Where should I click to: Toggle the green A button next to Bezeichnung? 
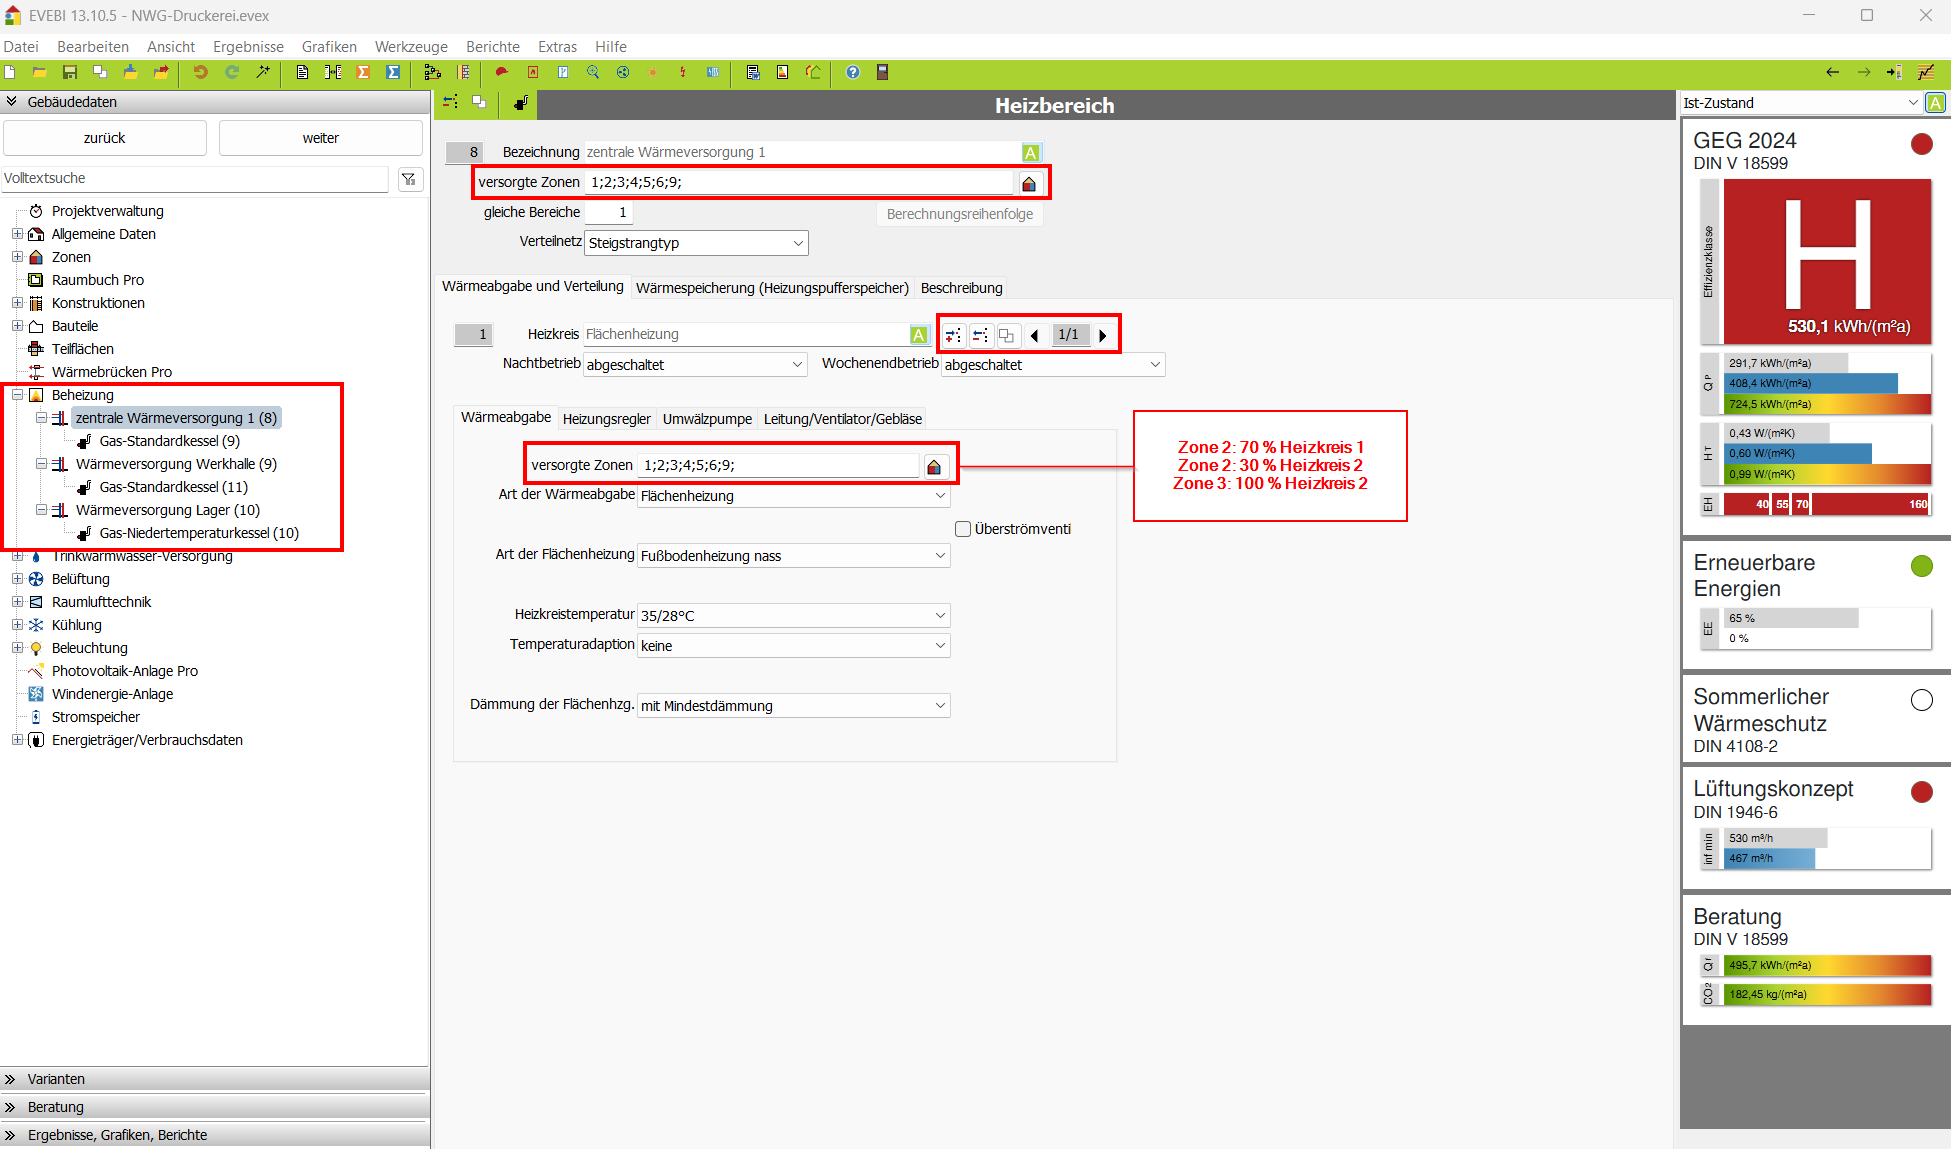click(1030, 153)
